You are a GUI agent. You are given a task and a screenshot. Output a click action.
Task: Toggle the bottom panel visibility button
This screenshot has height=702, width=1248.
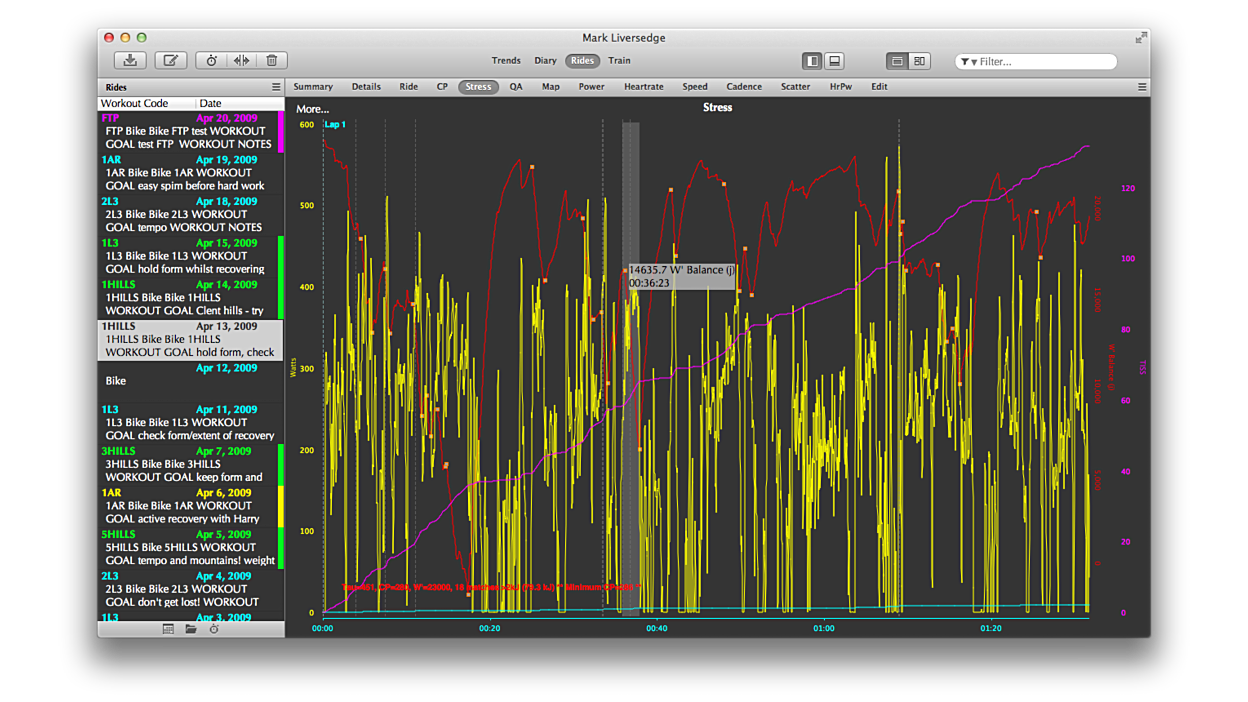834,61
